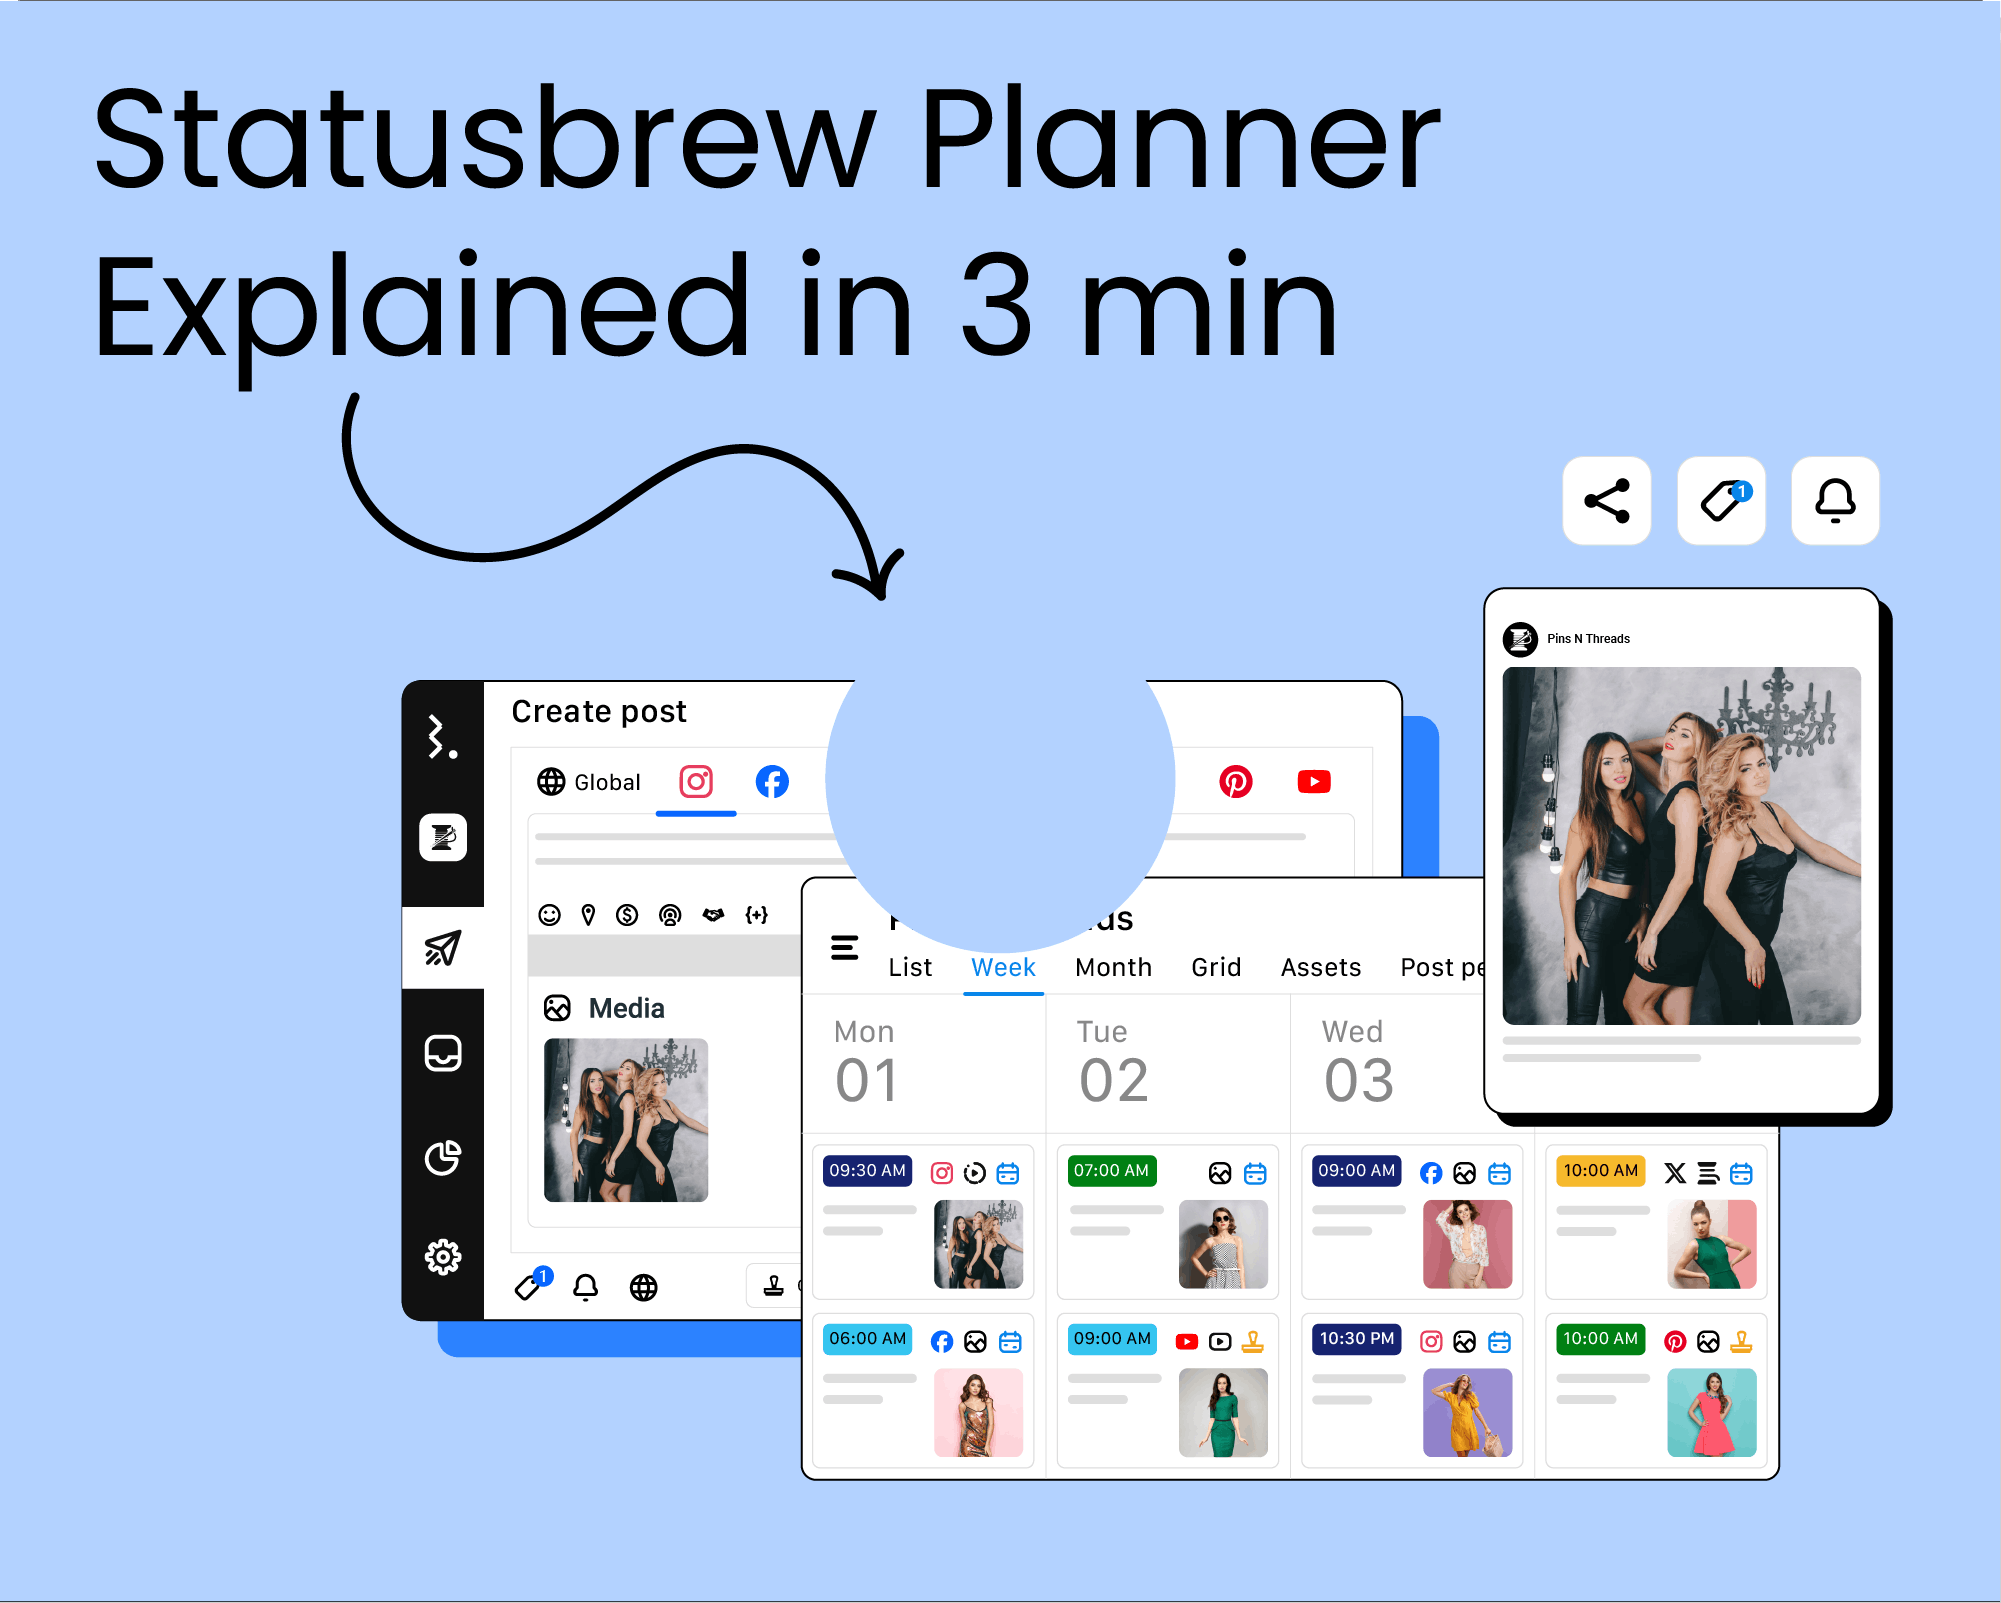Toggle the hamburger menu icon
The width and height of the screenshot is (2001, 1603).
tap(843, 947)
